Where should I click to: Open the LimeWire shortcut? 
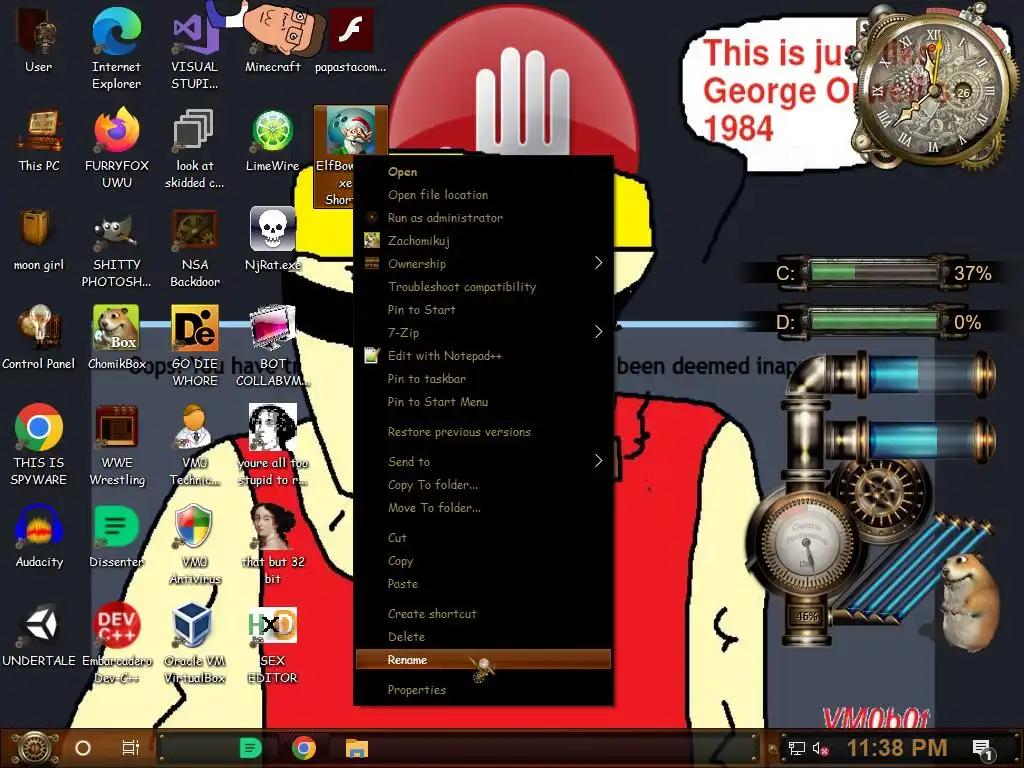[272, 140]
